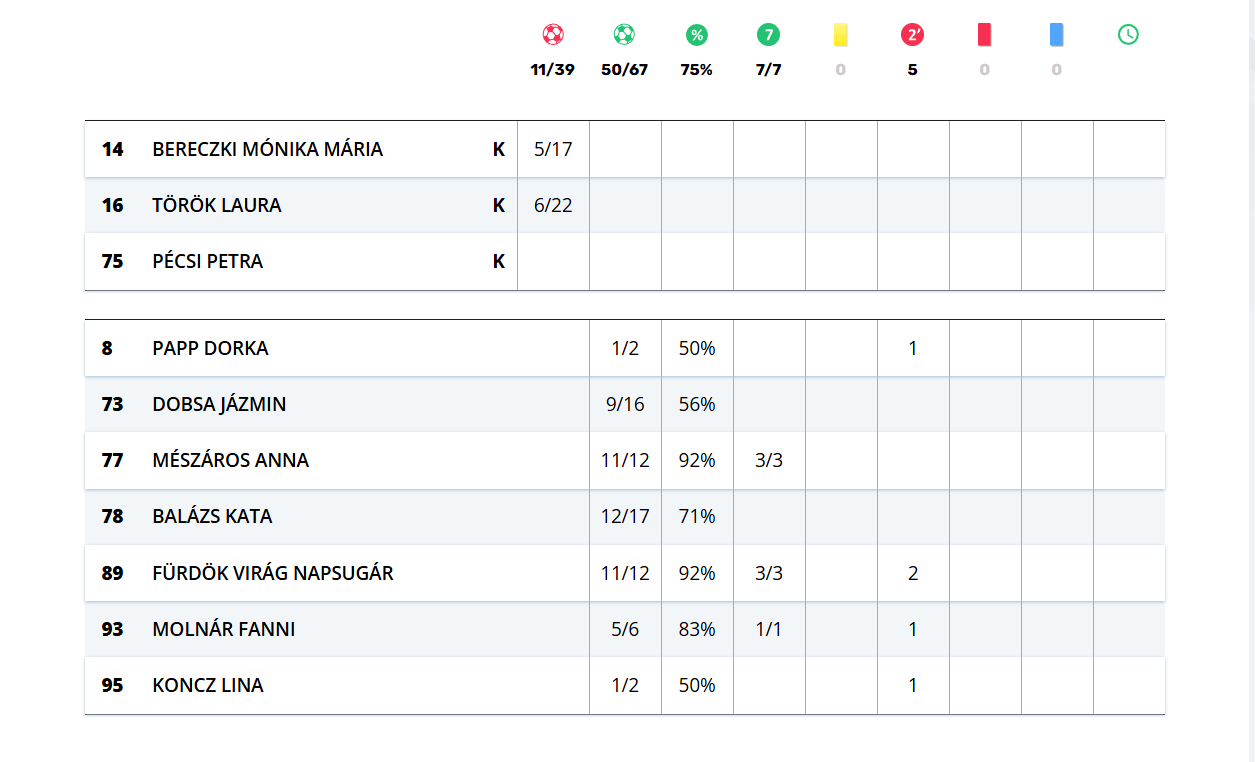Click Koncz Lina's name
The height and width of the screenshot is (762, 1255).
click(208, 685)
